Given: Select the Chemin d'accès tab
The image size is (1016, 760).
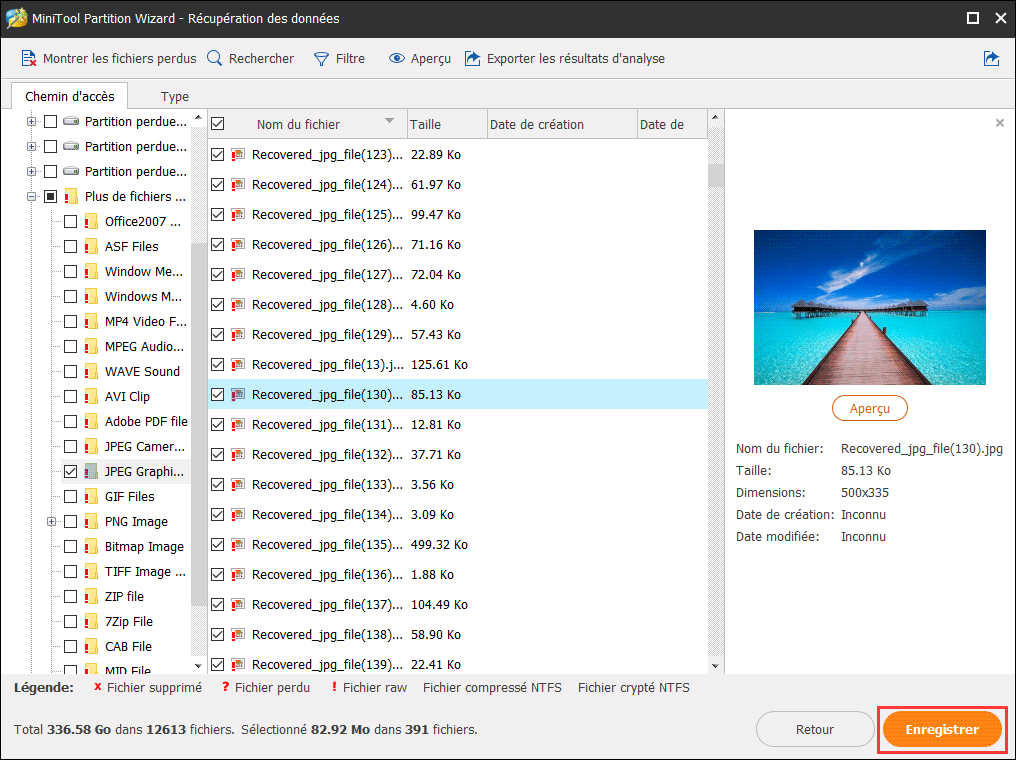Looking at the screenshot, I should pyautogui.click(x=70, y=97).
